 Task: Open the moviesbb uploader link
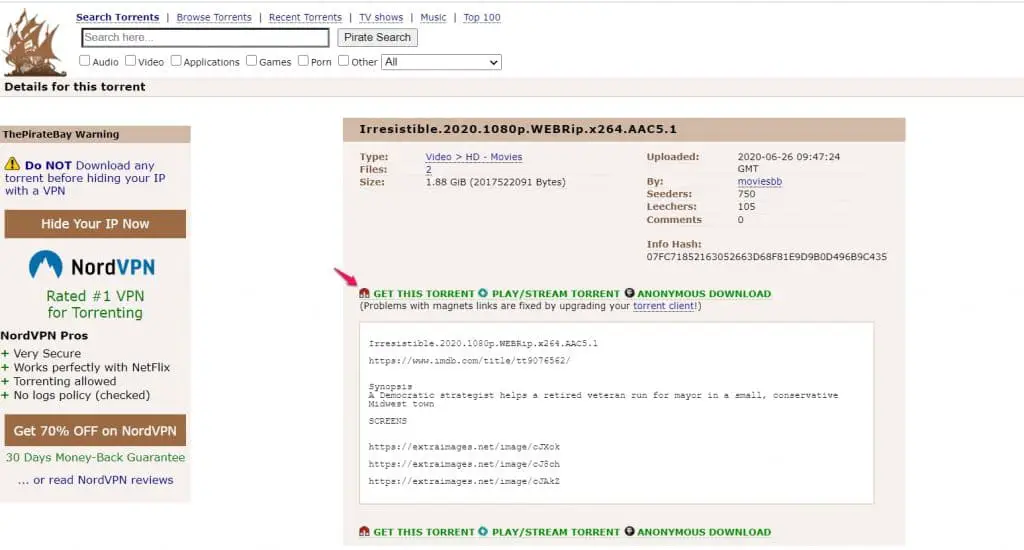759,182
